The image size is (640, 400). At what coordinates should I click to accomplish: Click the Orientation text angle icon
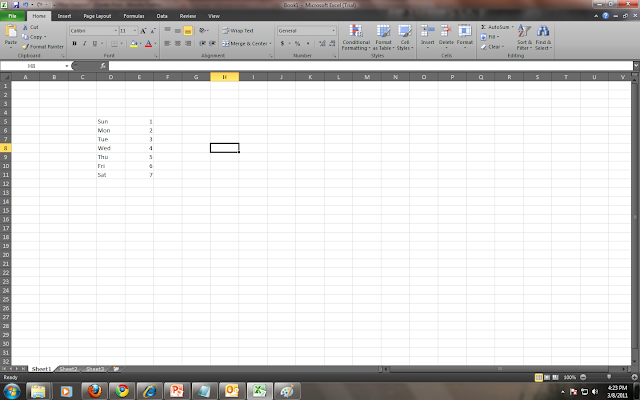[x=203, y=31]
